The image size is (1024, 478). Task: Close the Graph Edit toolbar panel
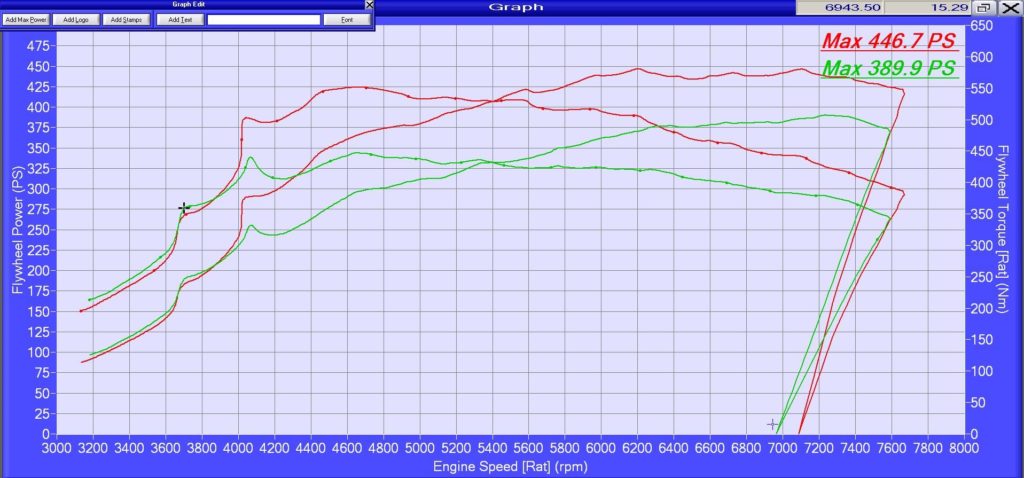coord(368,5)
